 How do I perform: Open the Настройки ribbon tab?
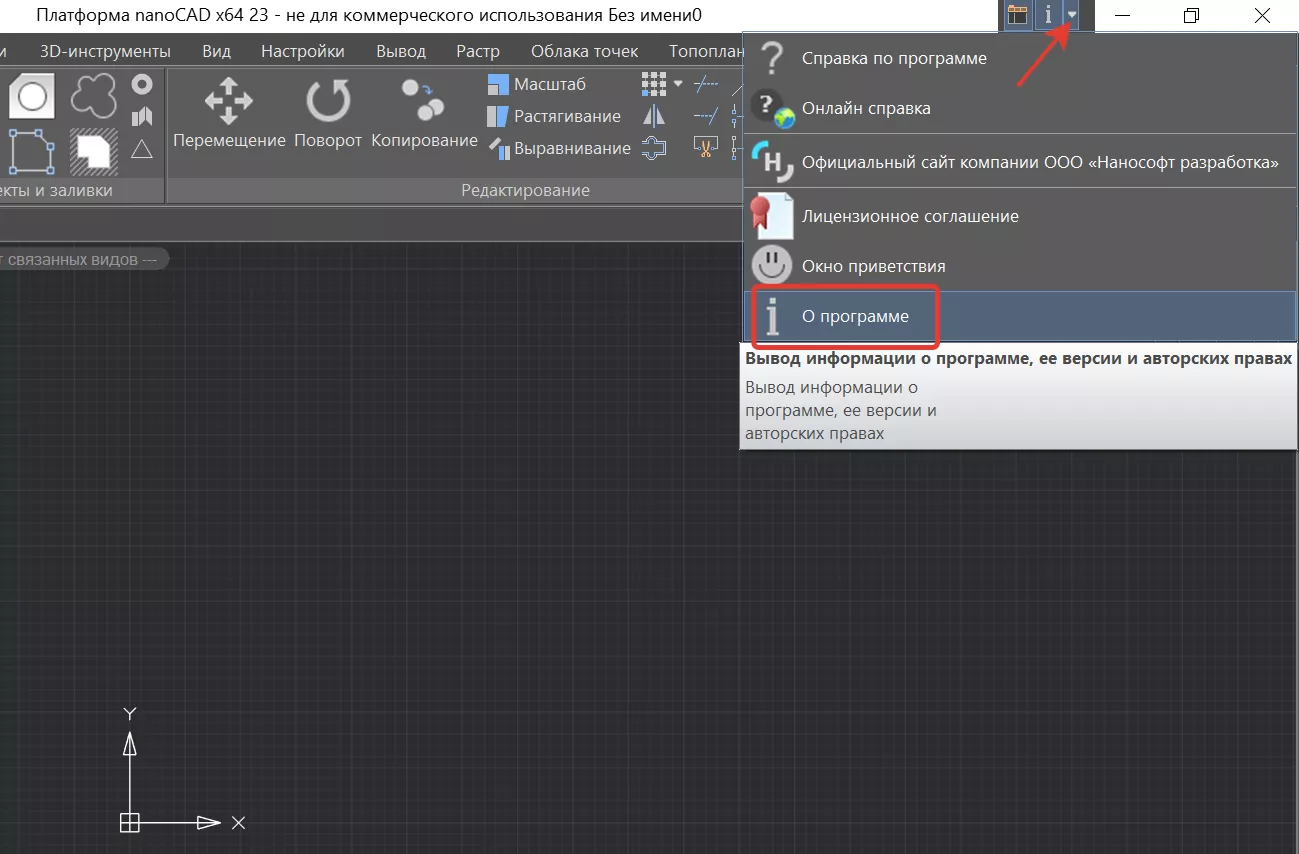point(302,51)
